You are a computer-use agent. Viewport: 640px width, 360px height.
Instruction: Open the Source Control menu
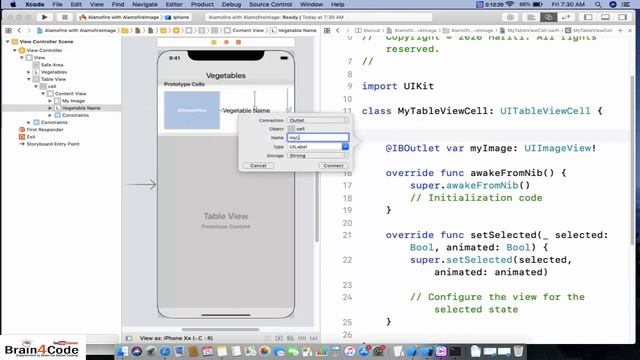271,4
